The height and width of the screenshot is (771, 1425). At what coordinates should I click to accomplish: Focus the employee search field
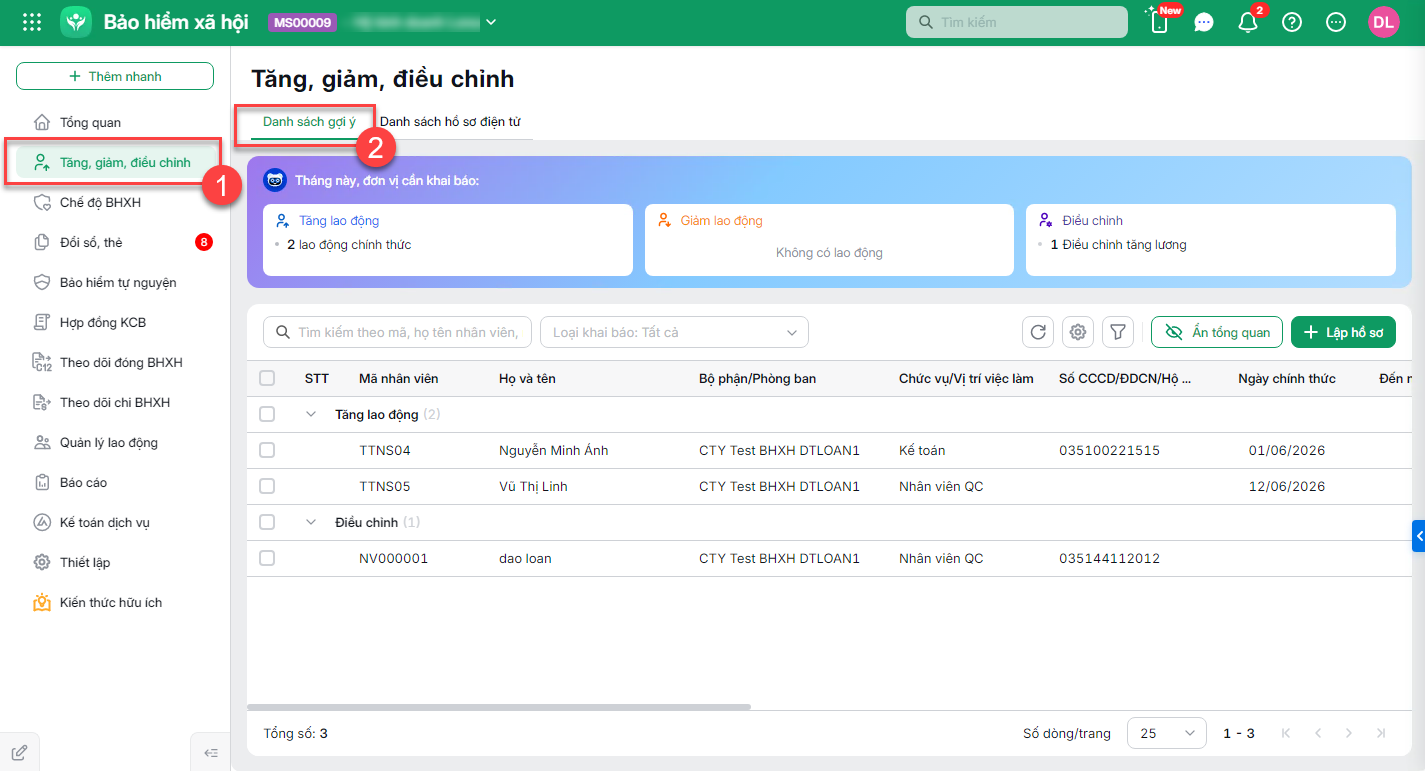[397, 332]
